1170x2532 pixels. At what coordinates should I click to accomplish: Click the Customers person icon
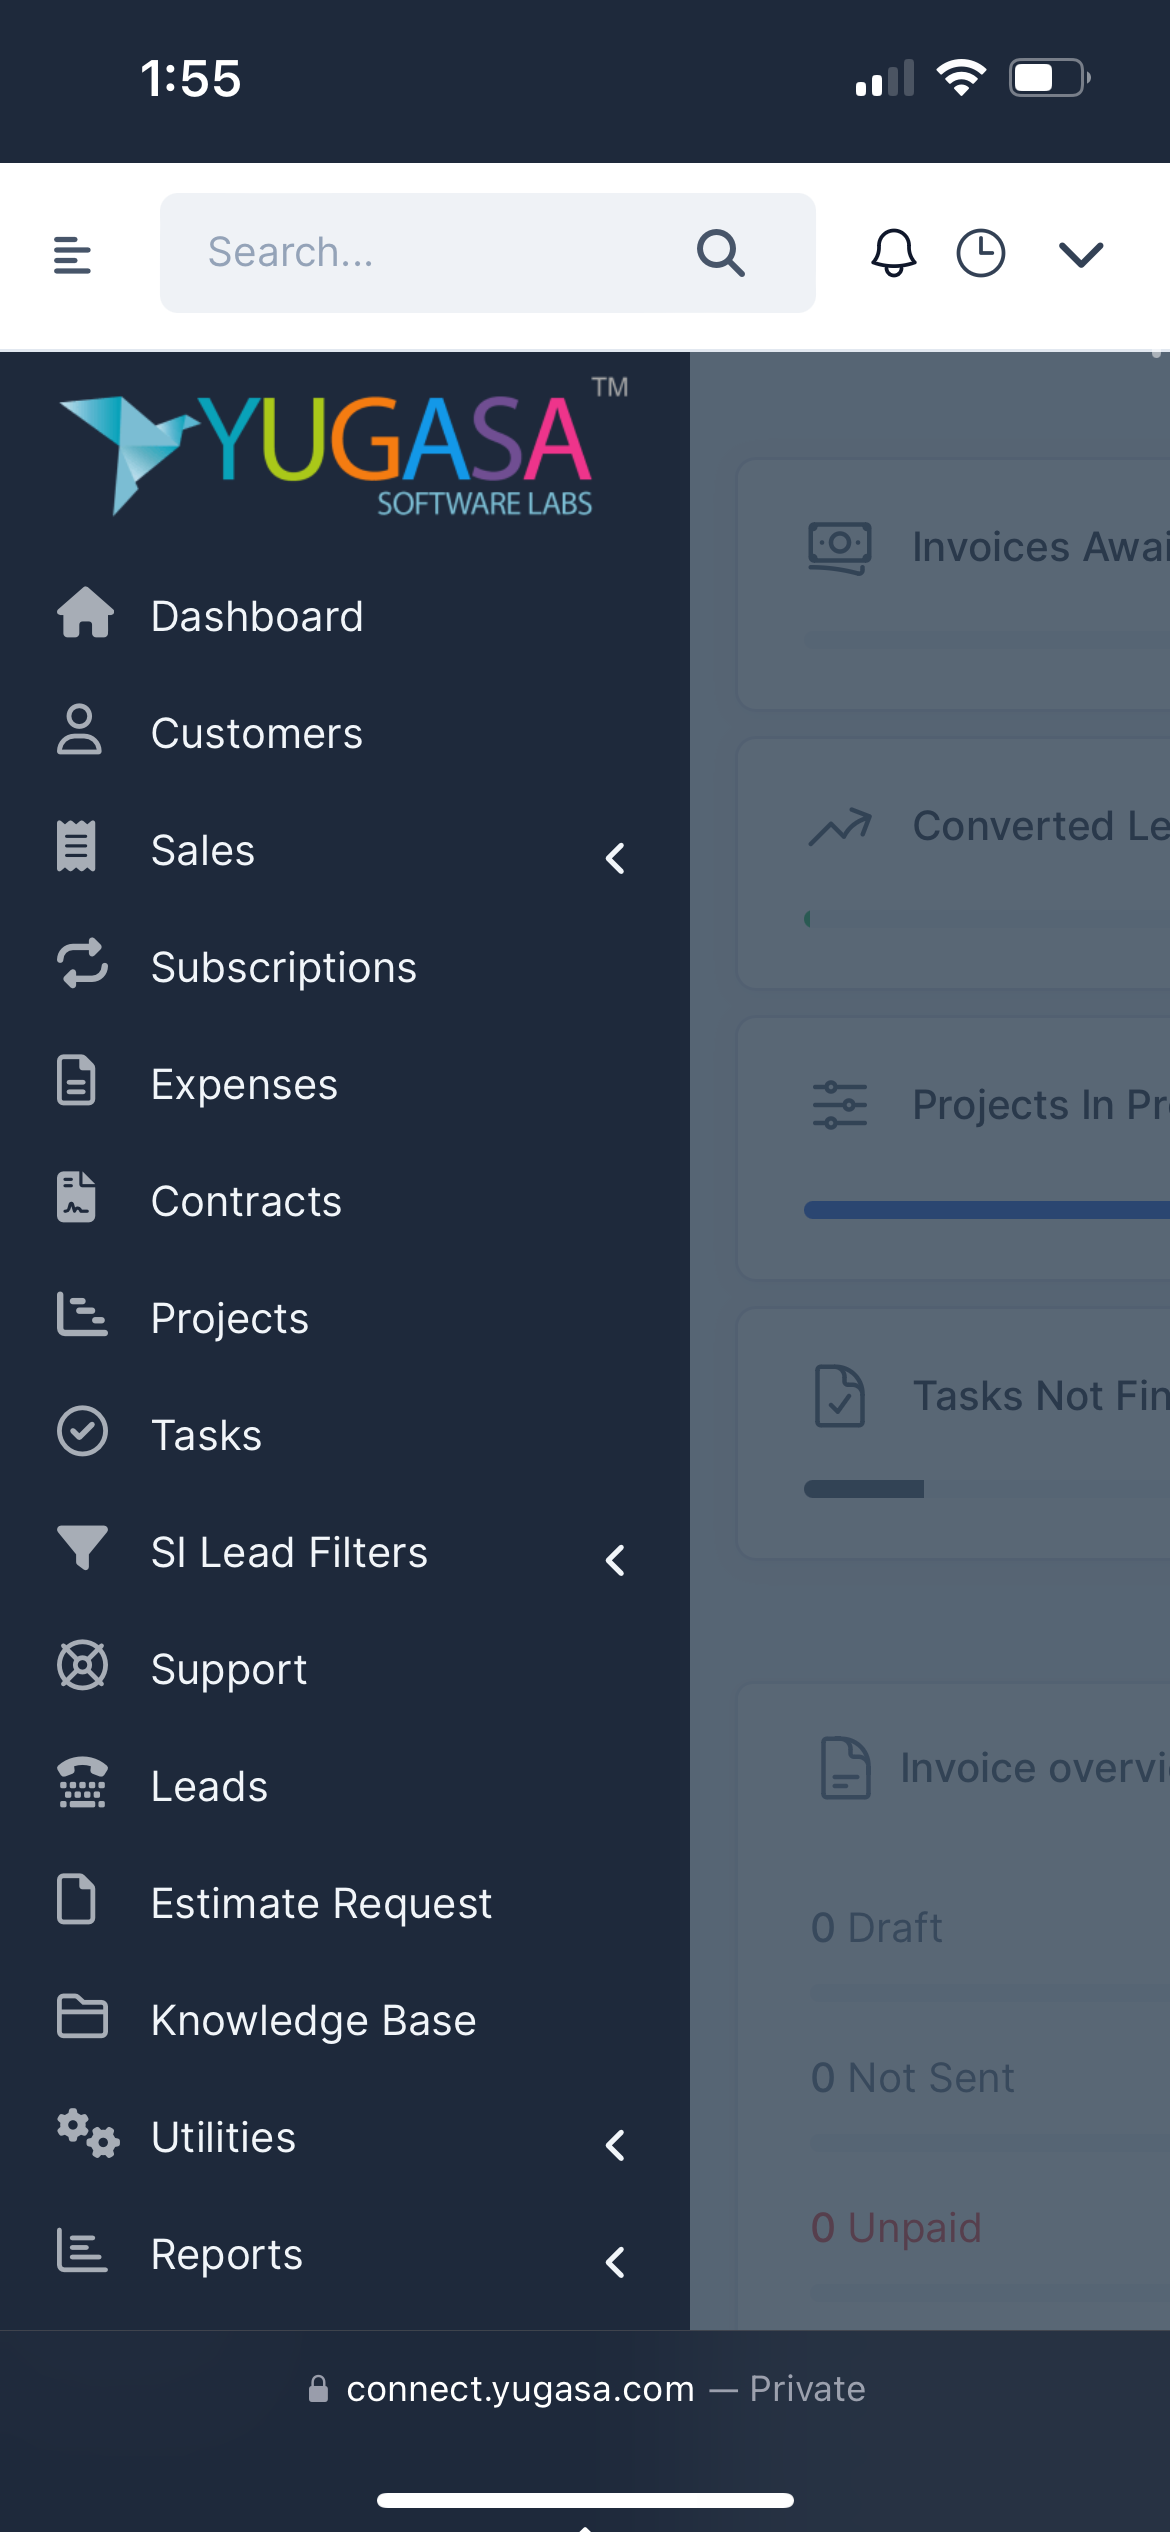point(79,729)
